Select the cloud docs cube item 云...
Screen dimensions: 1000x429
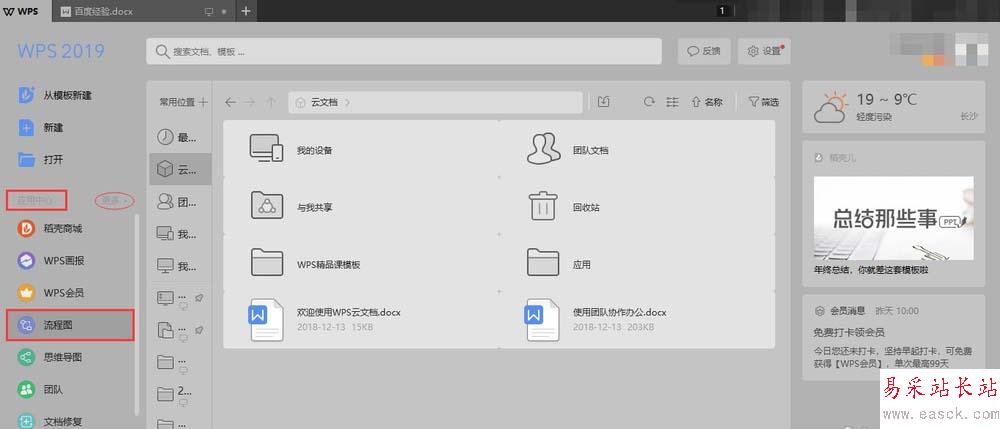180,170
